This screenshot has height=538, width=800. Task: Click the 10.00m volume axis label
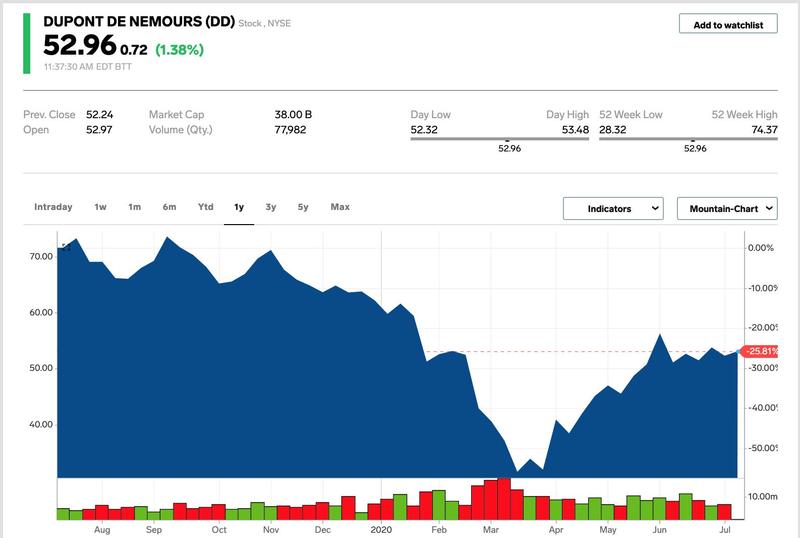(763, 496)
